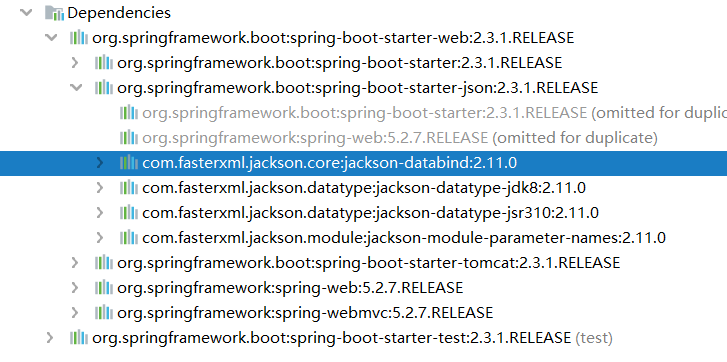
Task: Click library icon of spring-boot-starter:2.3.1.RELEASE
Action: click(104, 63)
